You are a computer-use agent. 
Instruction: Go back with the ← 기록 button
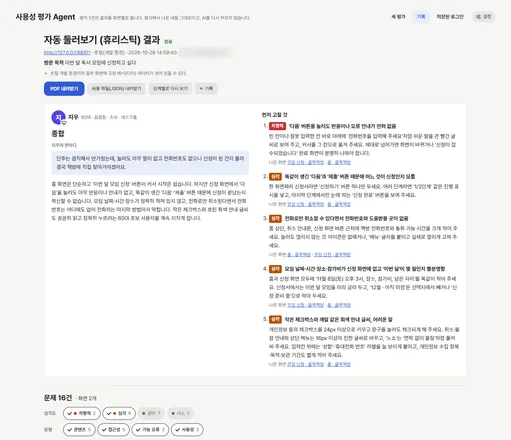point(206,89)
